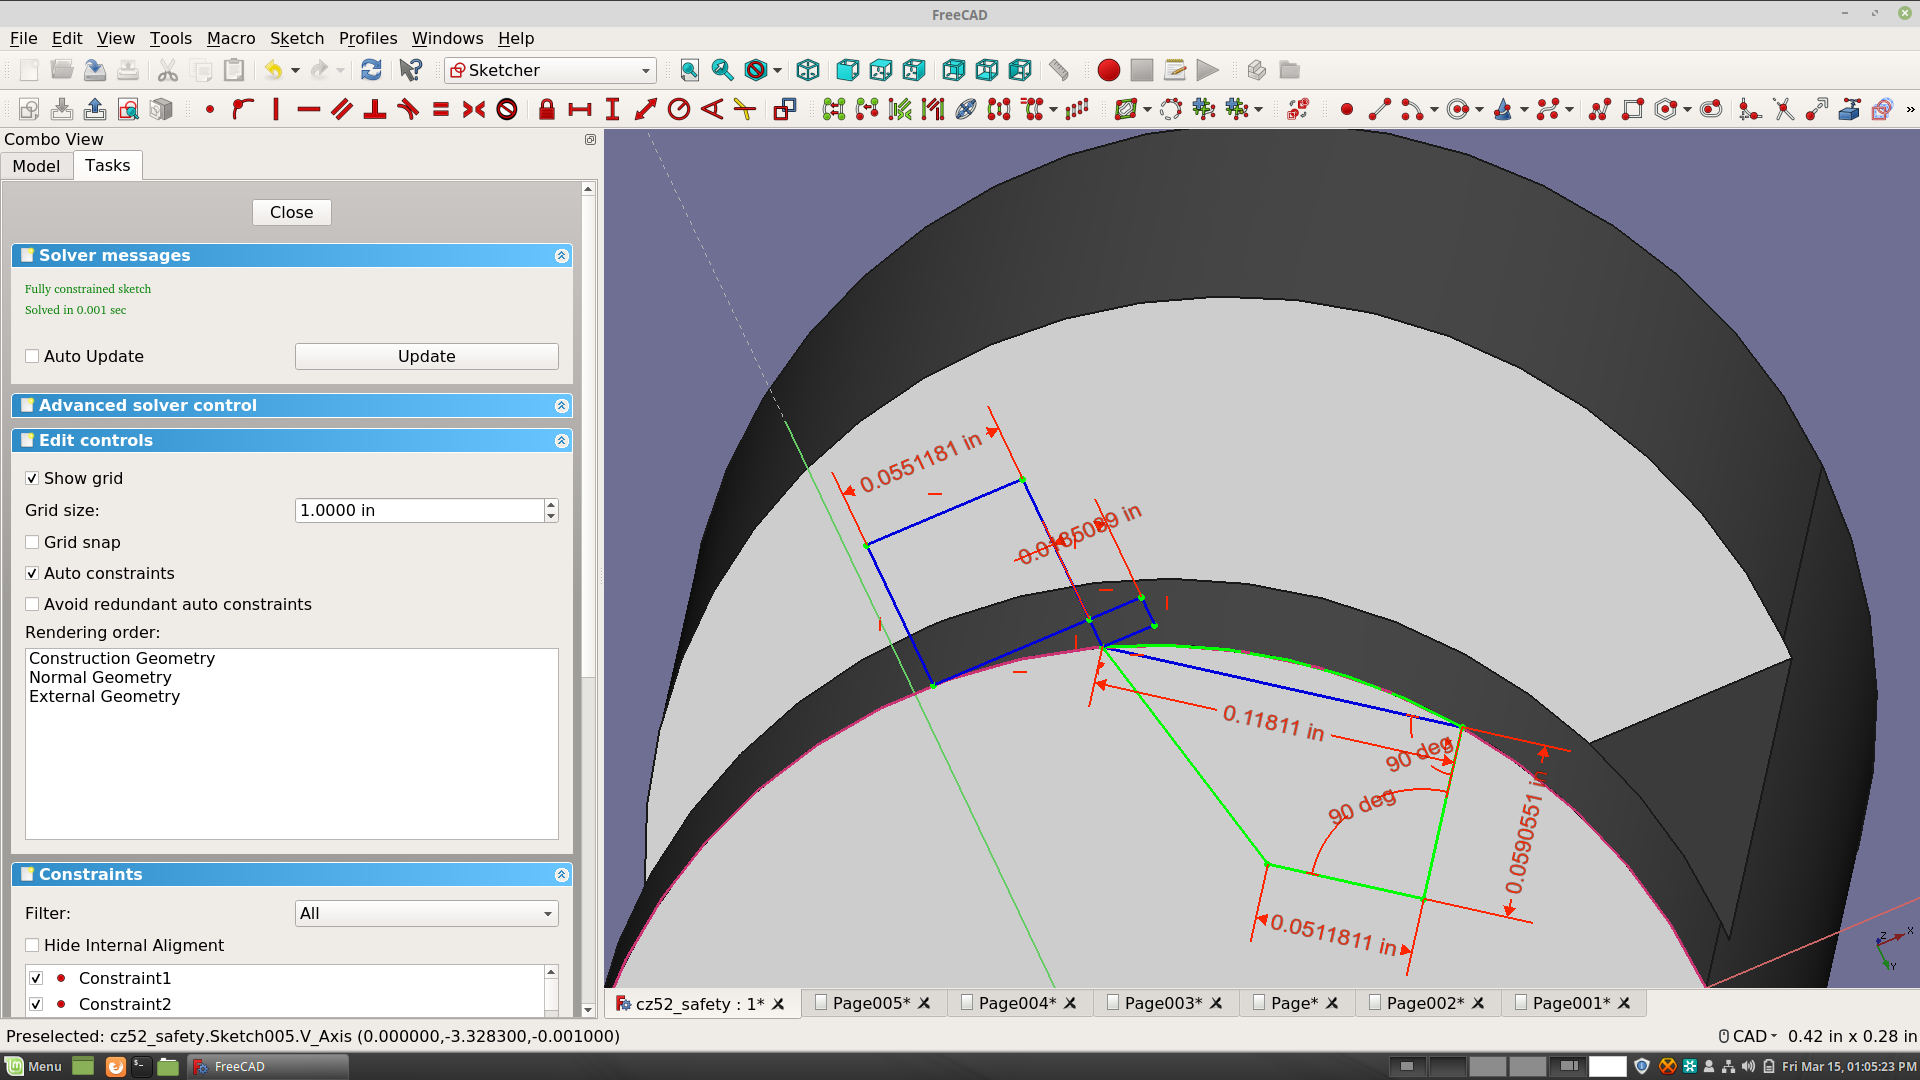Switch to the Model tab

[36, 166]
